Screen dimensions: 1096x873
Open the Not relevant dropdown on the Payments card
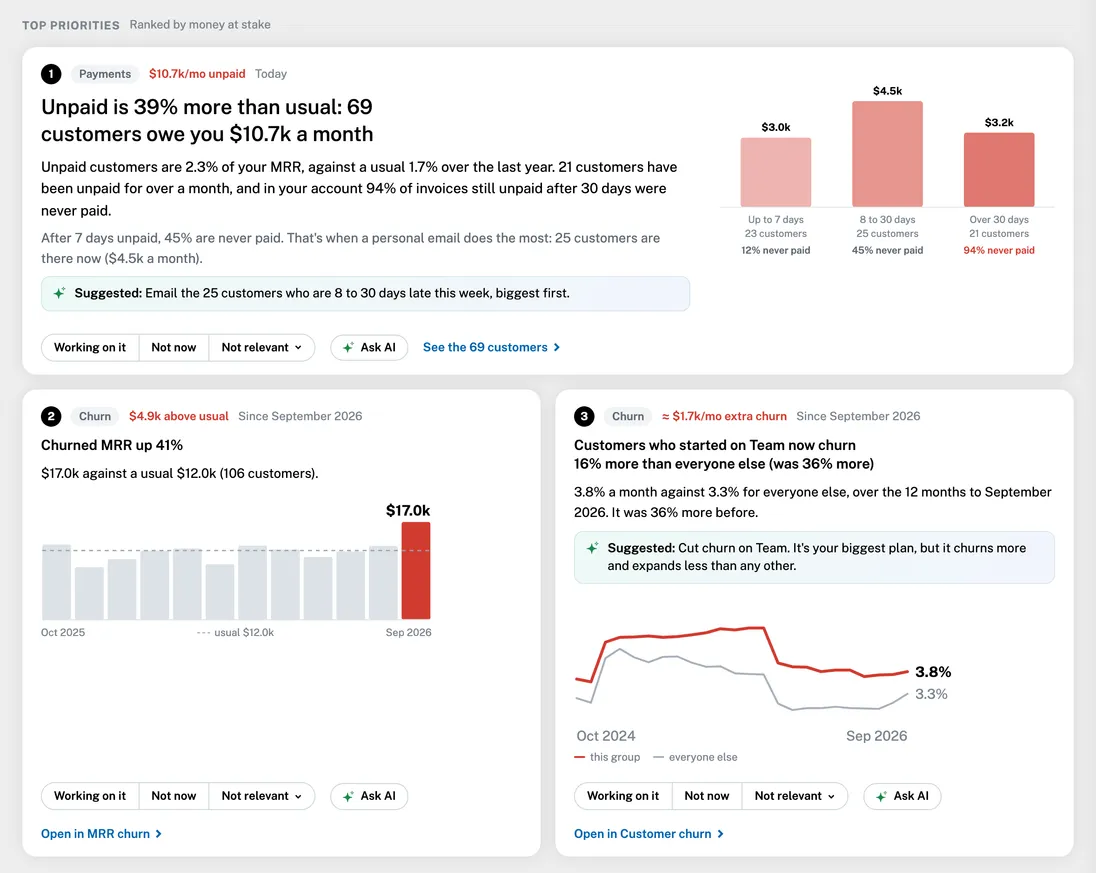pyautogui.click(x=261, y=347)
